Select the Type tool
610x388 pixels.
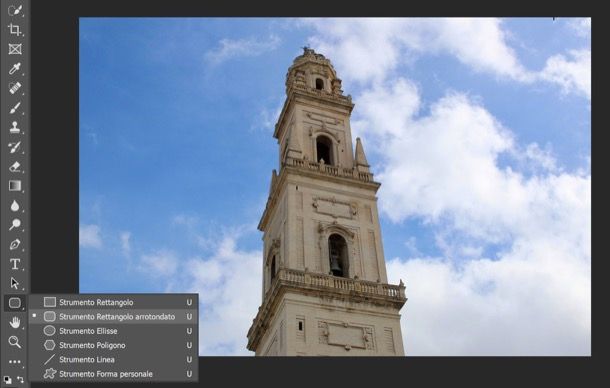click(x=15, y=264)
